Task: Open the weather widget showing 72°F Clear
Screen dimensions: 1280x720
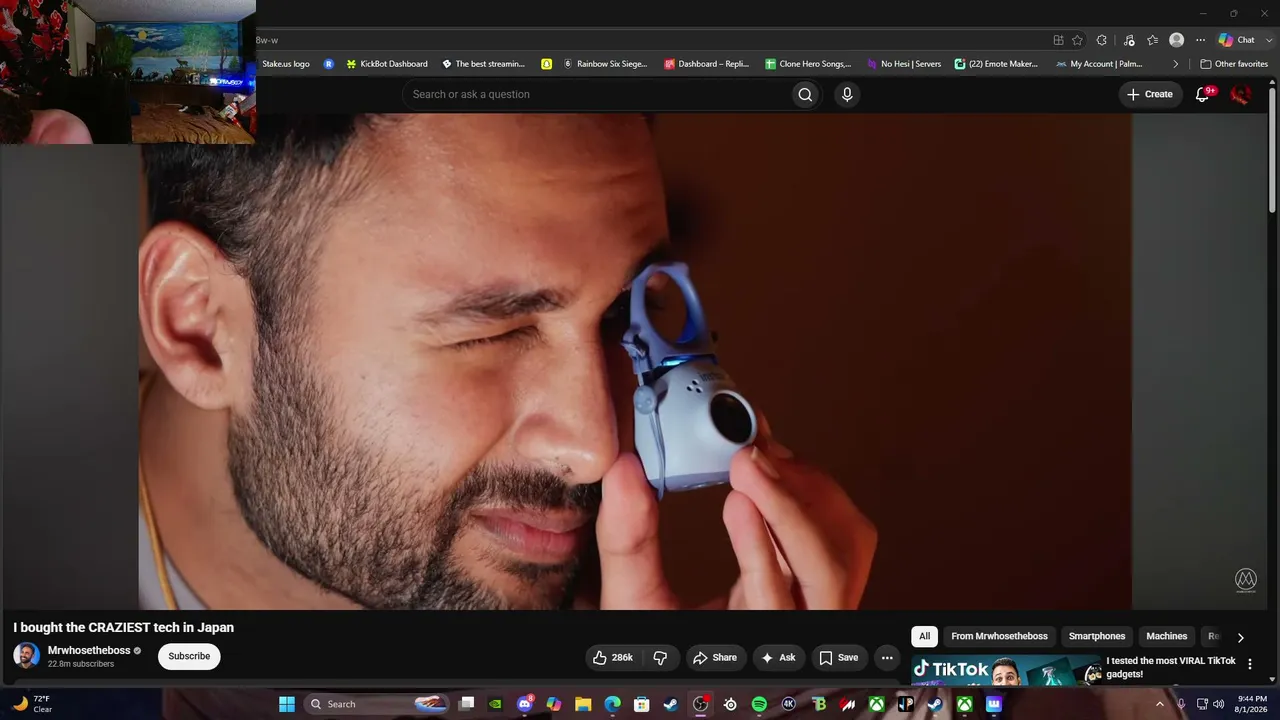Action: pyautogui.click(x=32, y=704)
